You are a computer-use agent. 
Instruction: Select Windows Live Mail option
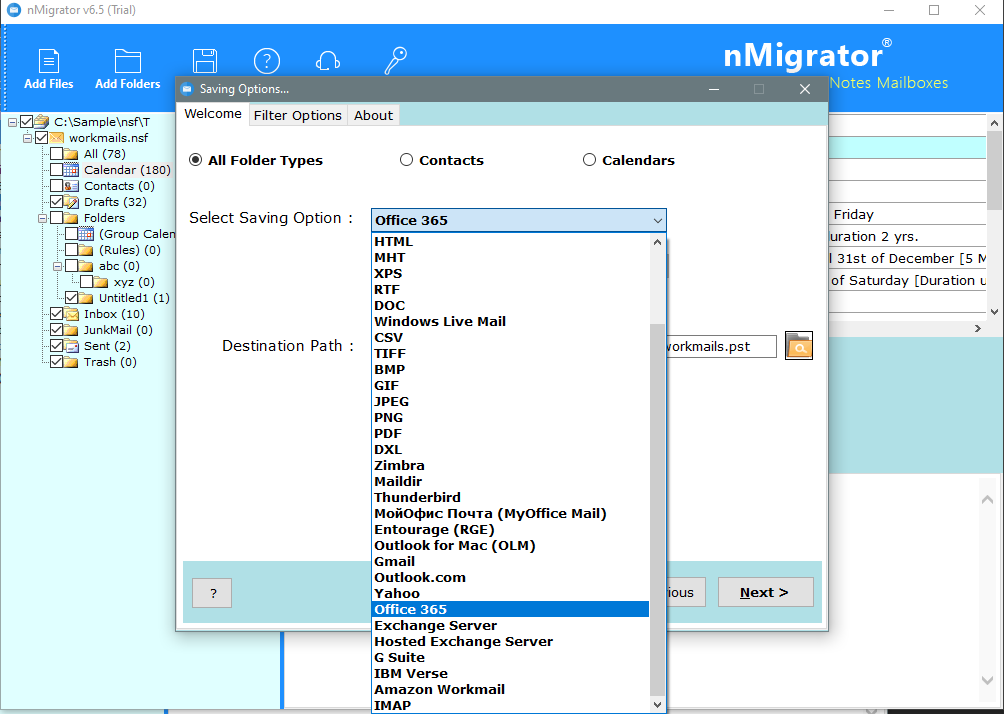[x=510, y=321]
